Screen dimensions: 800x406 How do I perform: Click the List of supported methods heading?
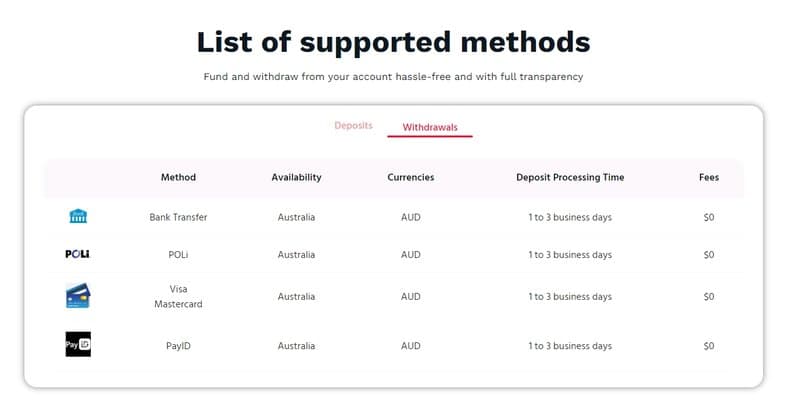(393, 42)
